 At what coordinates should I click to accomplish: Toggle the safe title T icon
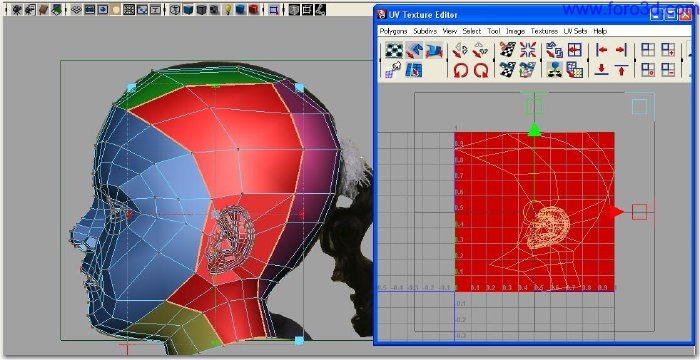(x=155, y=9)
